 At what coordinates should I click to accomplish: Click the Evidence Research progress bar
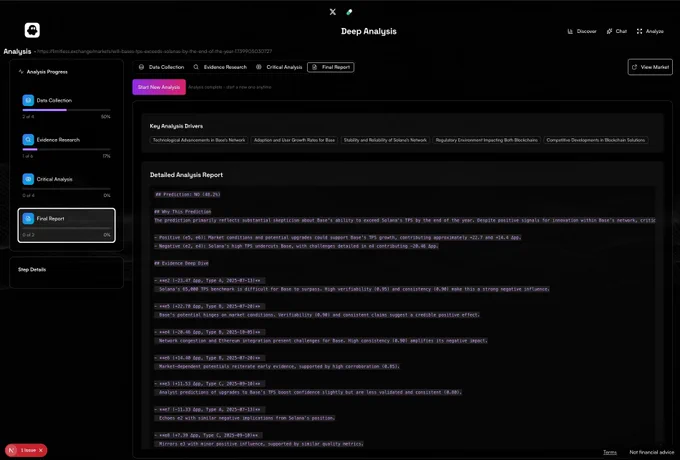coord(66,149)
